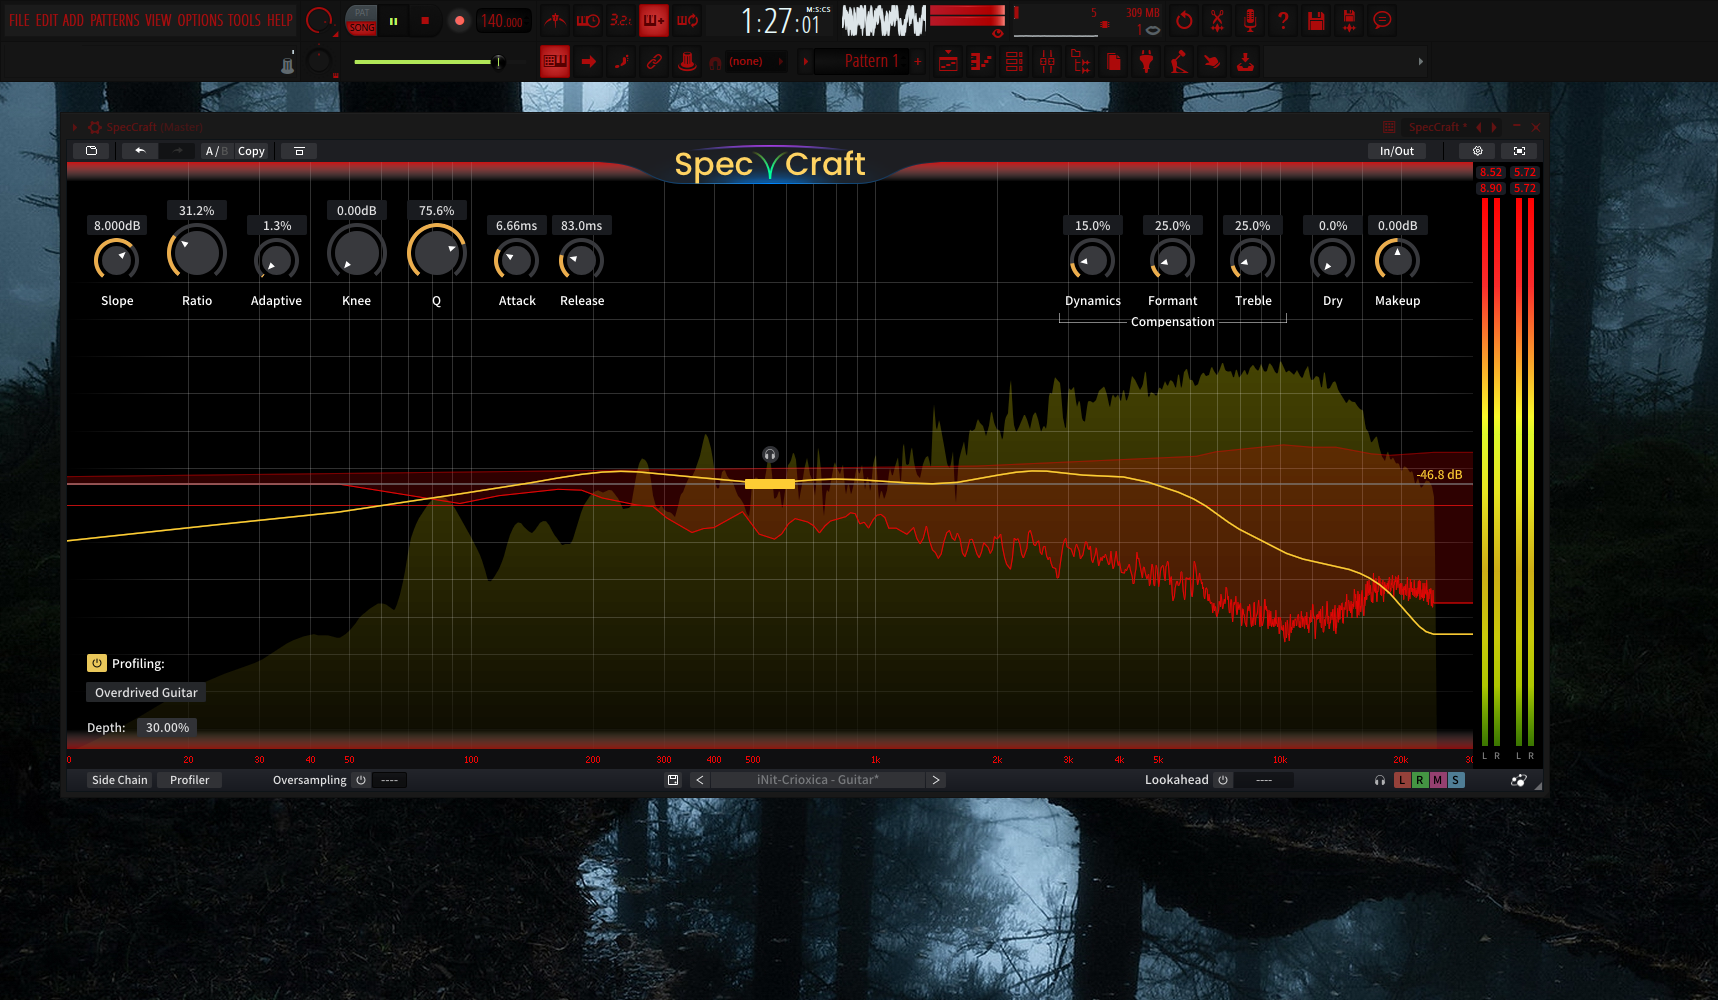
Task: Click the undo history circular arrow icon
Action: point(1184,20)
